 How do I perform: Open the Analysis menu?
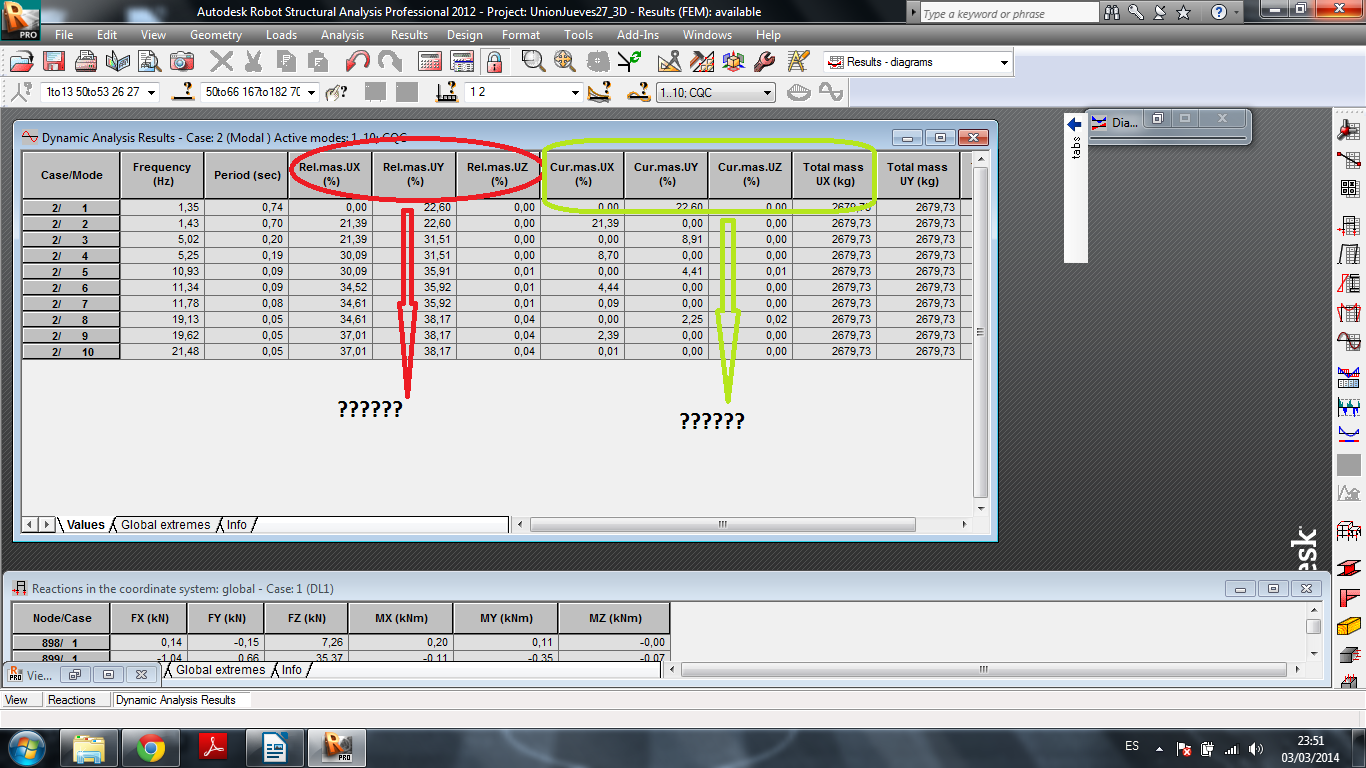(342, 34)
